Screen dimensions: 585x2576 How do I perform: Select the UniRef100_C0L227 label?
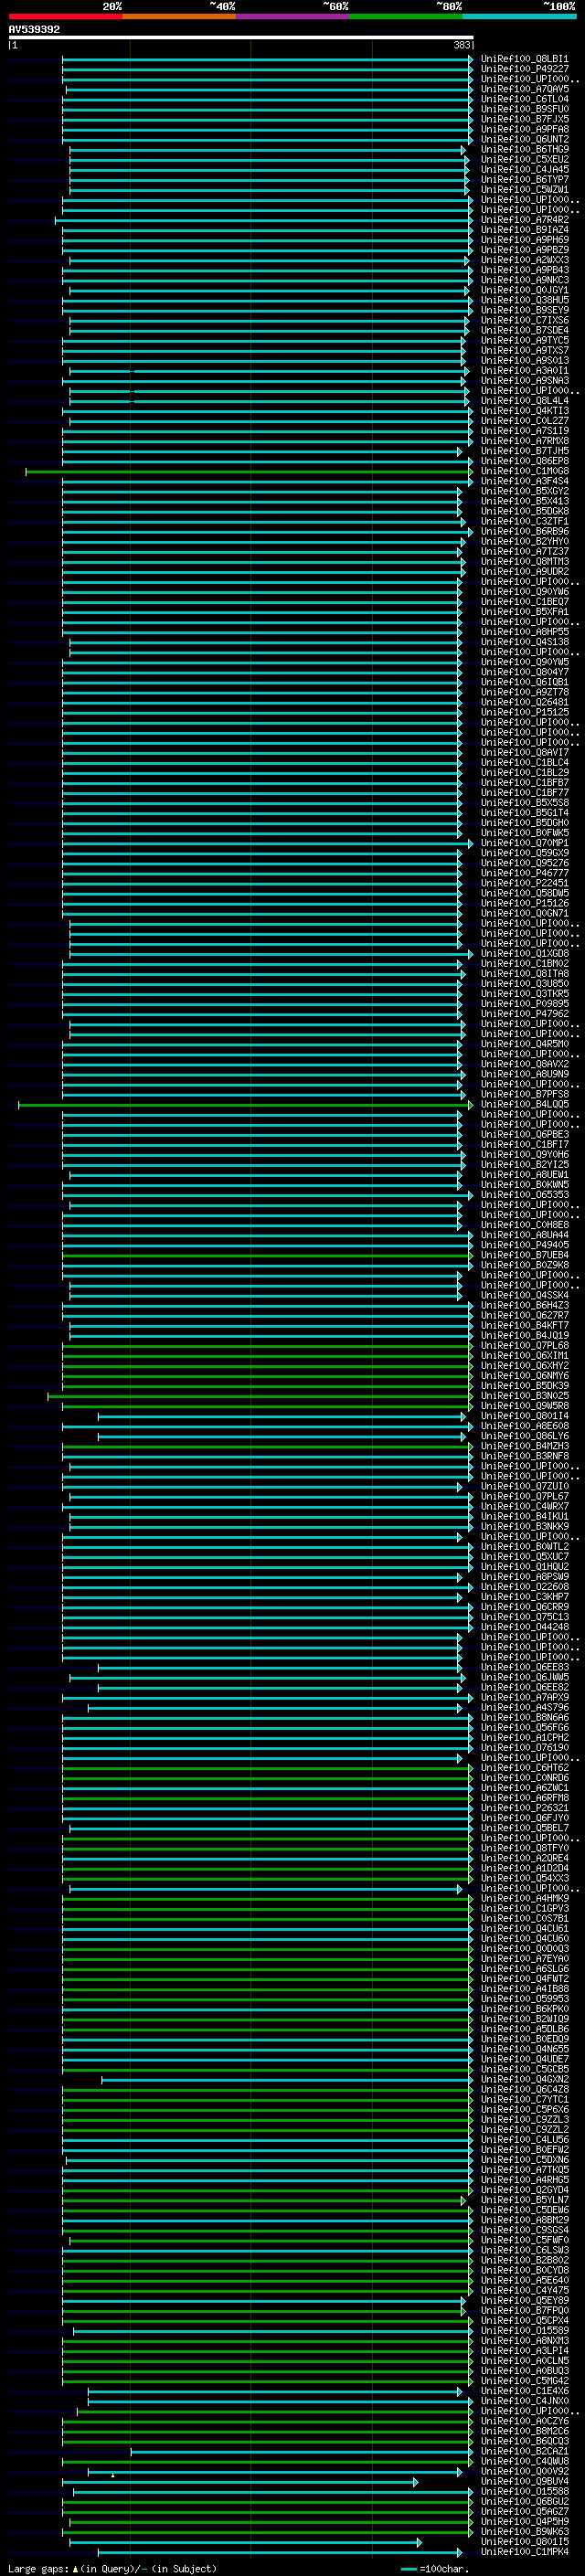[x=525, y=421]
